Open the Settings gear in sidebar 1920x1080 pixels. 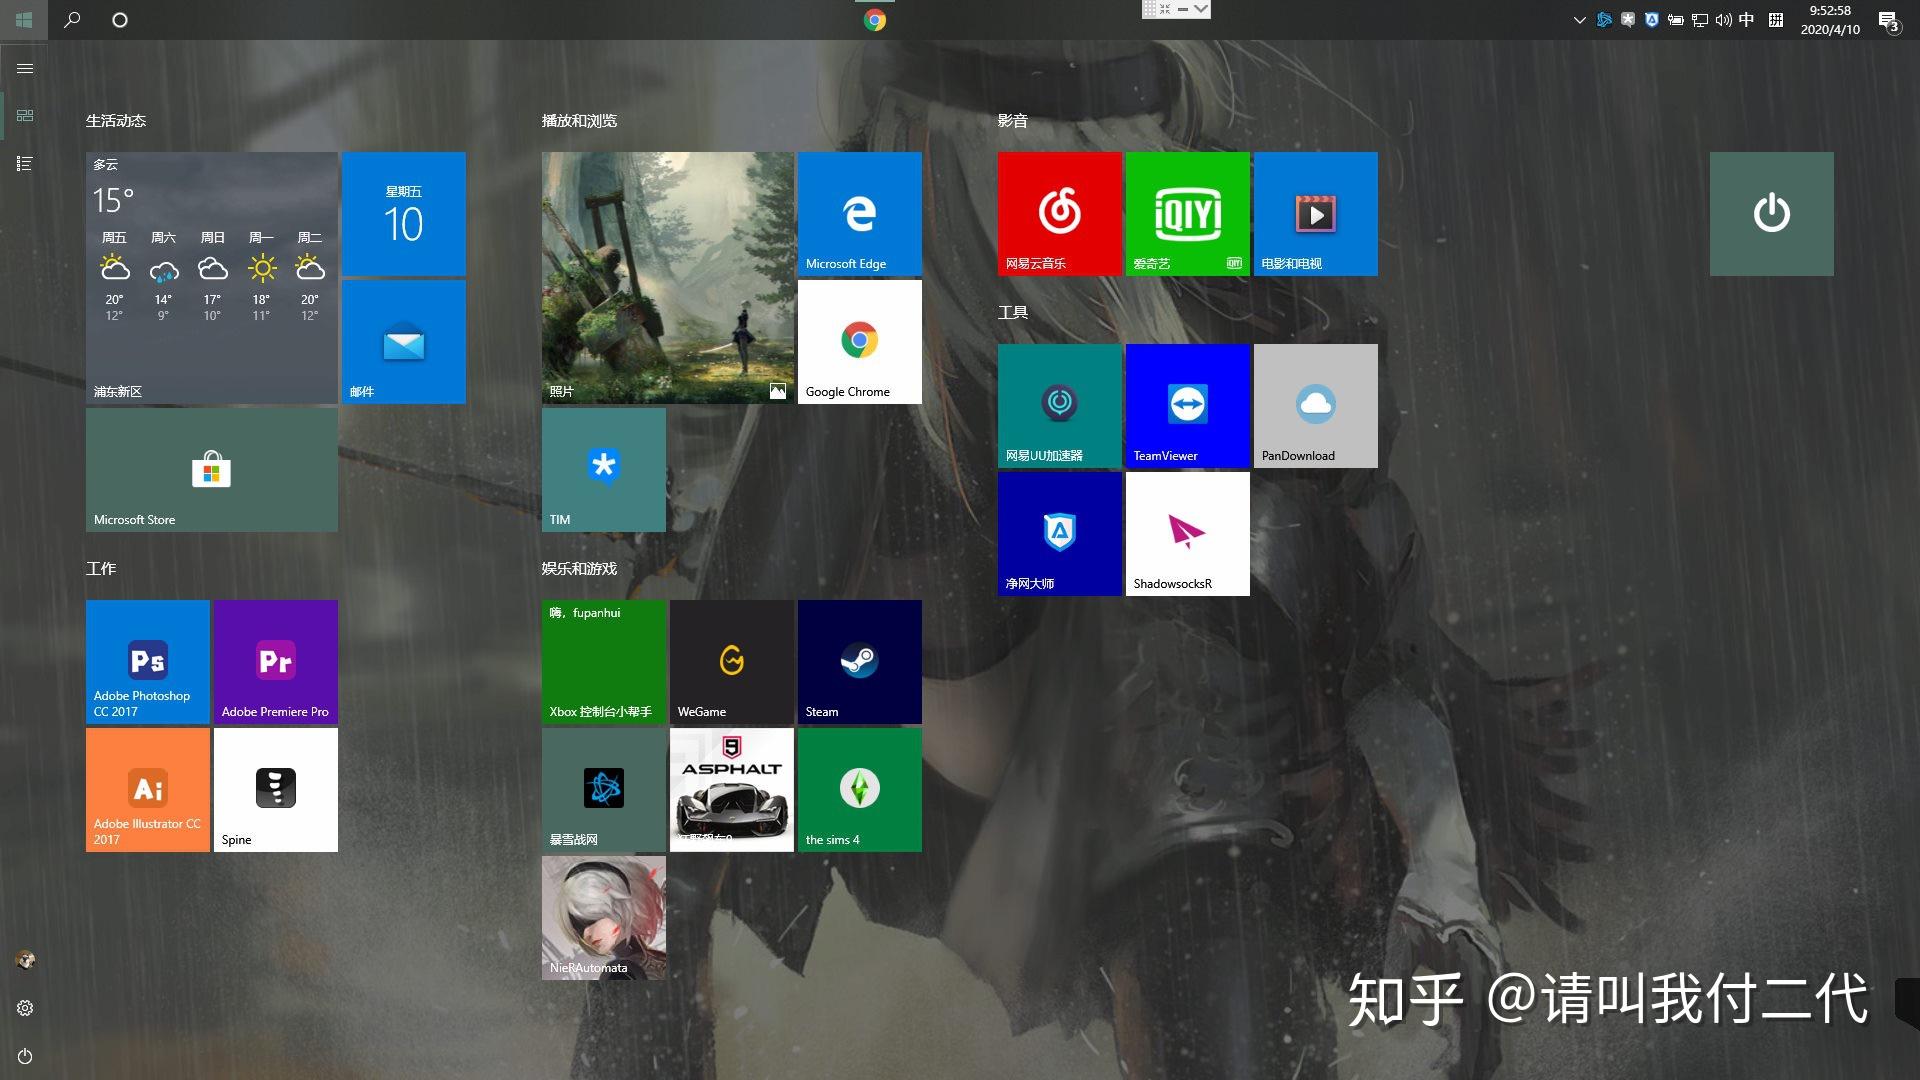pos(23,1007)
